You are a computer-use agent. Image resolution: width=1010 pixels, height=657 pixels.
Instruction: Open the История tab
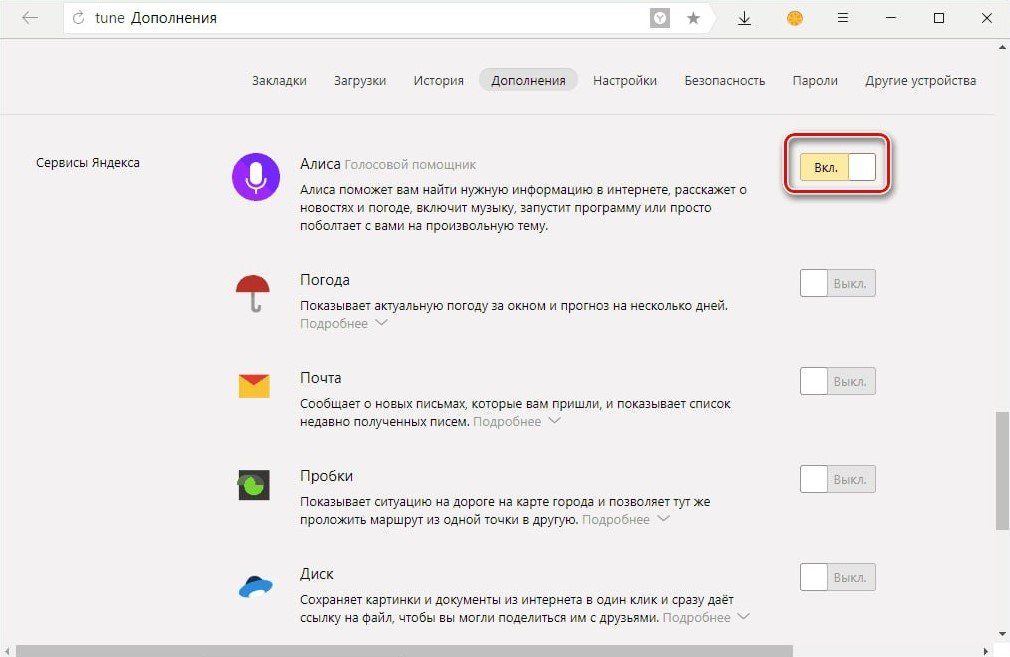(x=439, y=81)
